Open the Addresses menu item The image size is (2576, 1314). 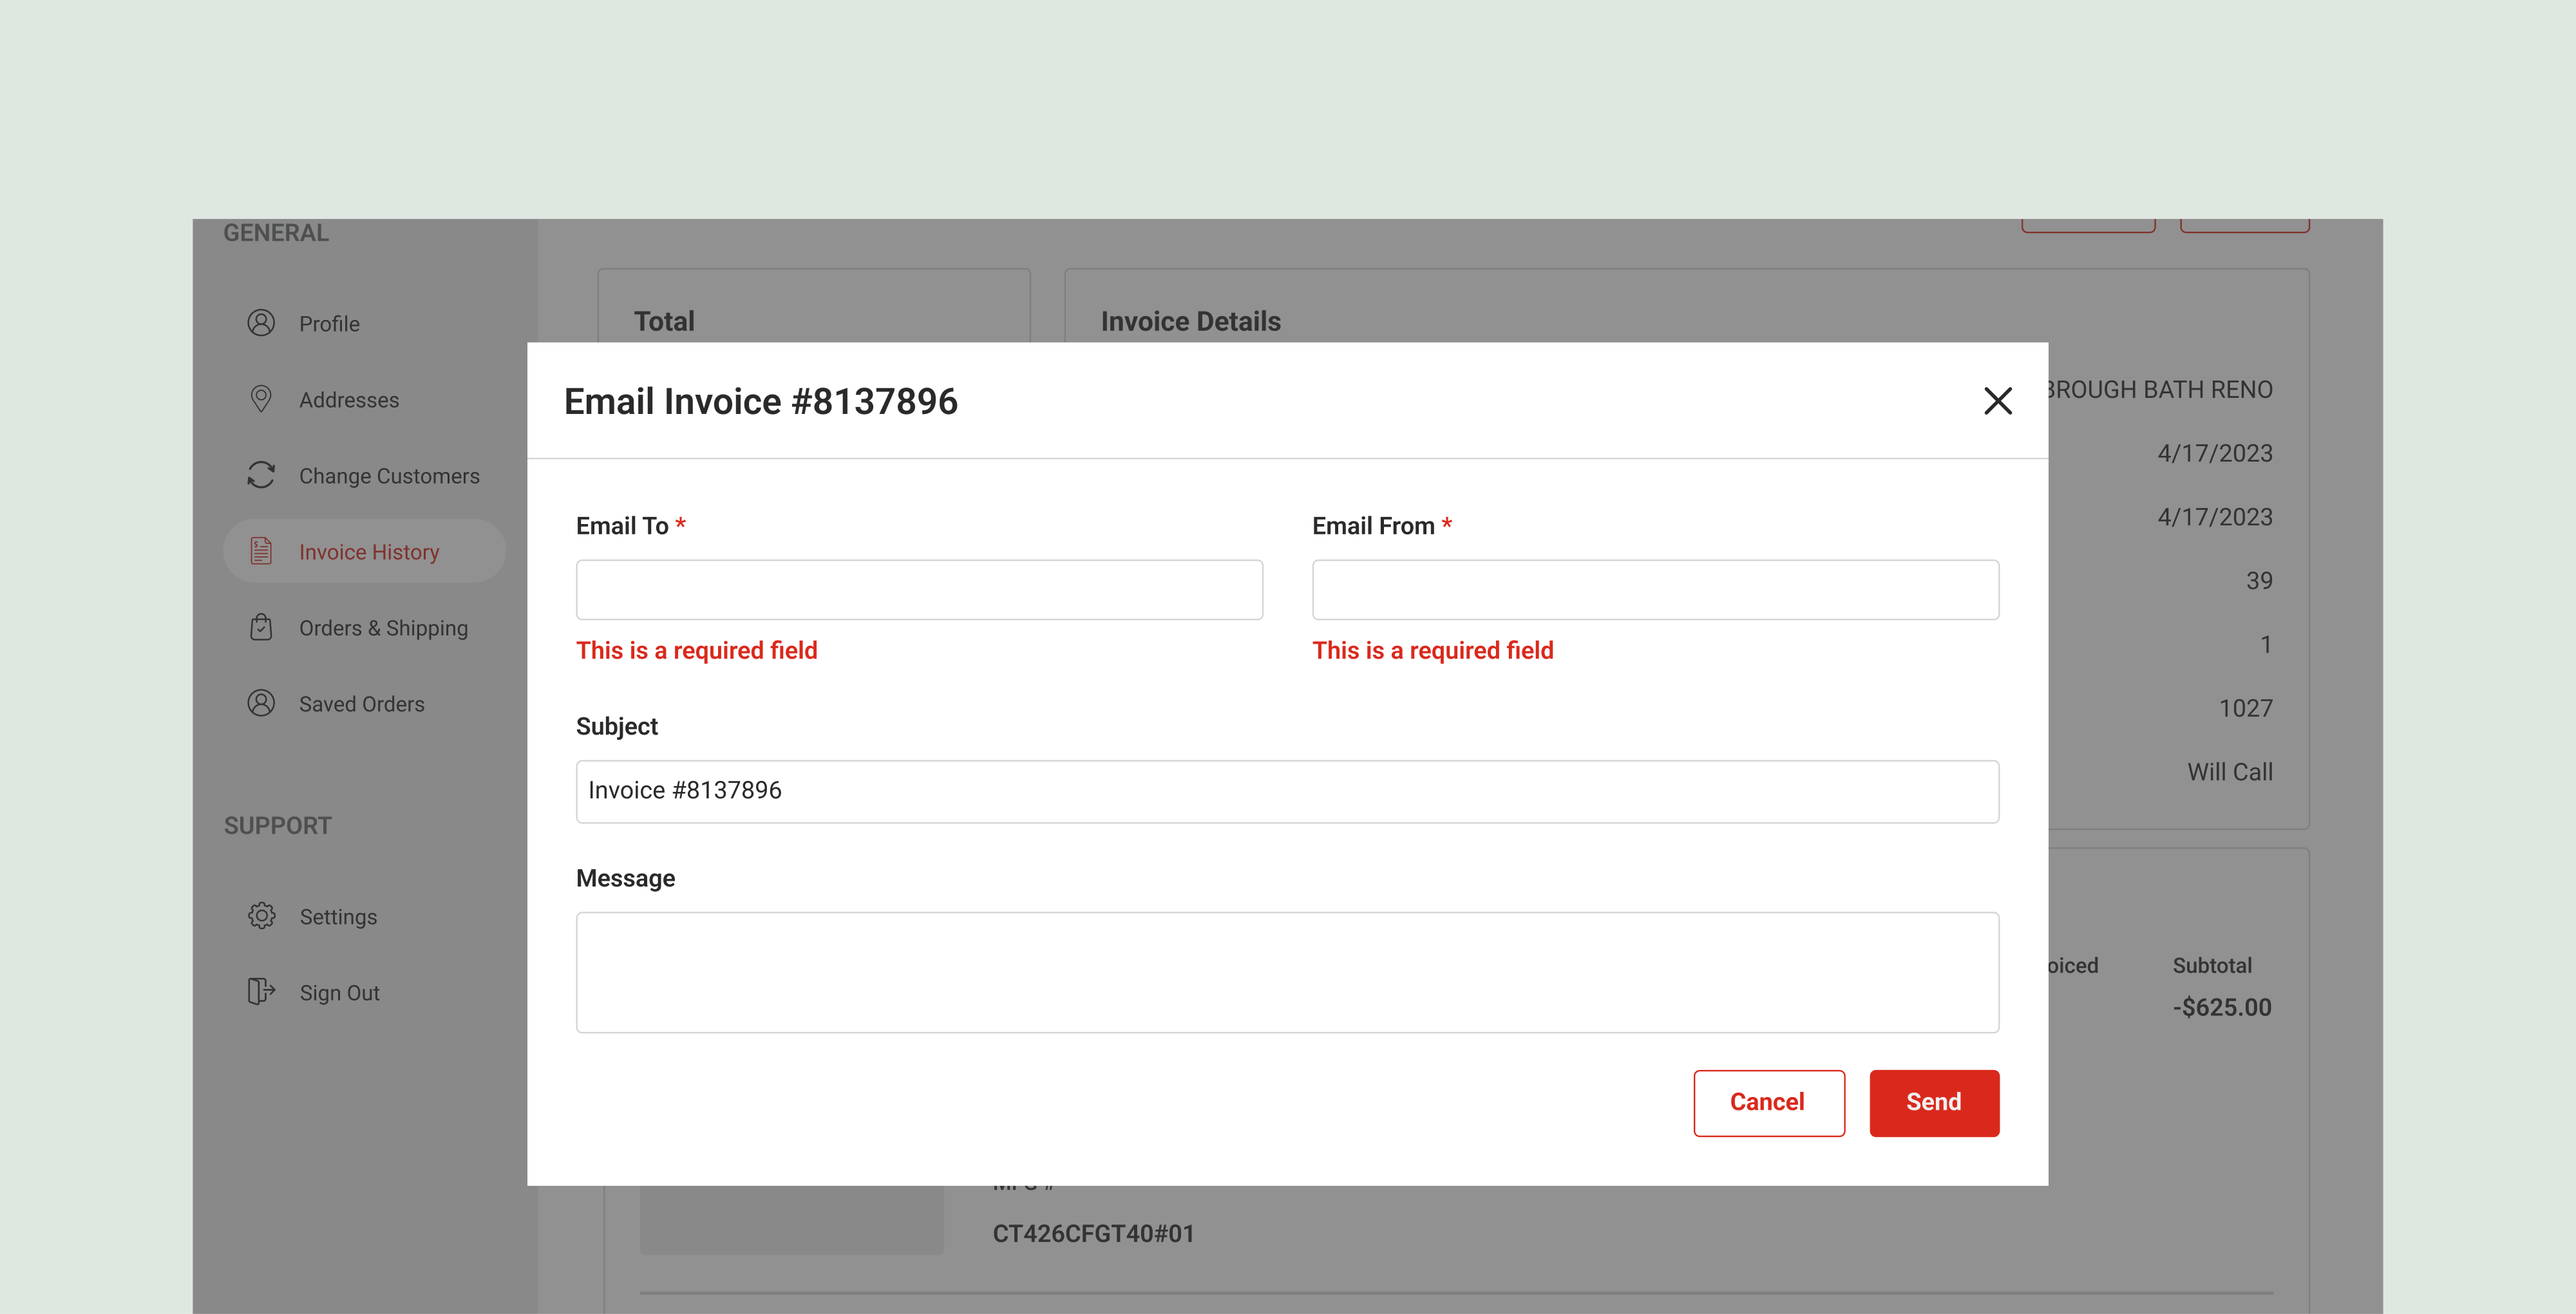(349, 400)
